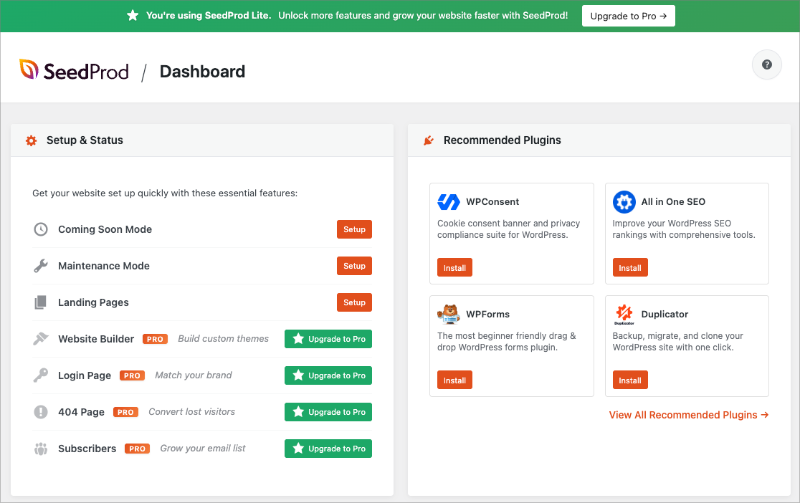Click the Setup & Status gear icon
This screenshot has height=503, width=800.
point(31,140)
